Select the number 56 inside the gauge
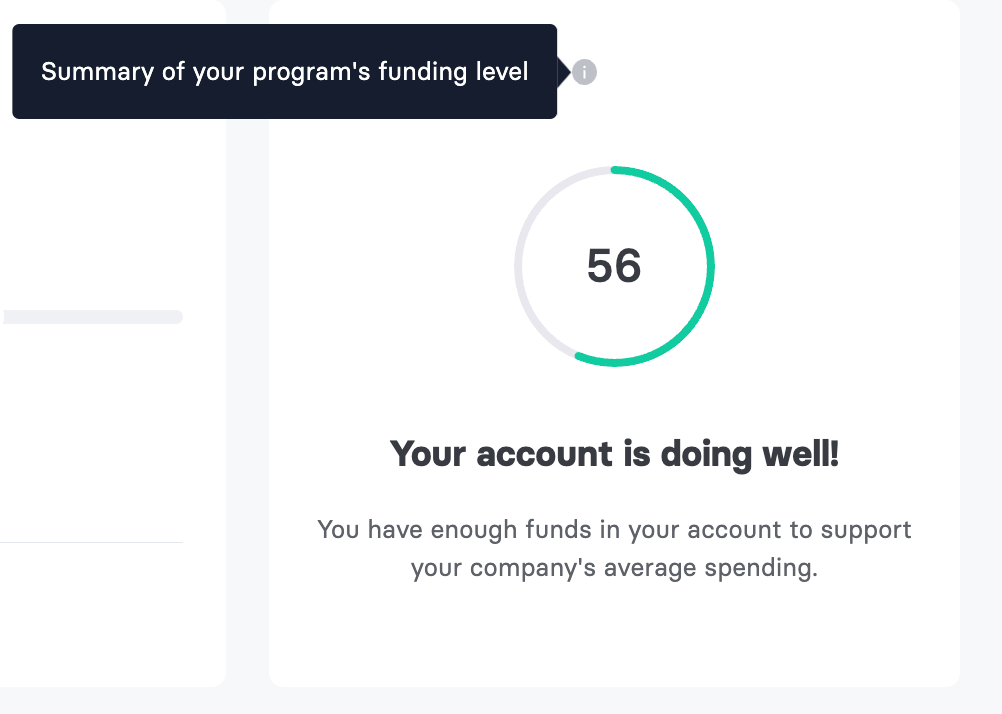Image resolution: width=1002 pixels, height=714 pixels. pyautogui.click(x=614, y=265)
